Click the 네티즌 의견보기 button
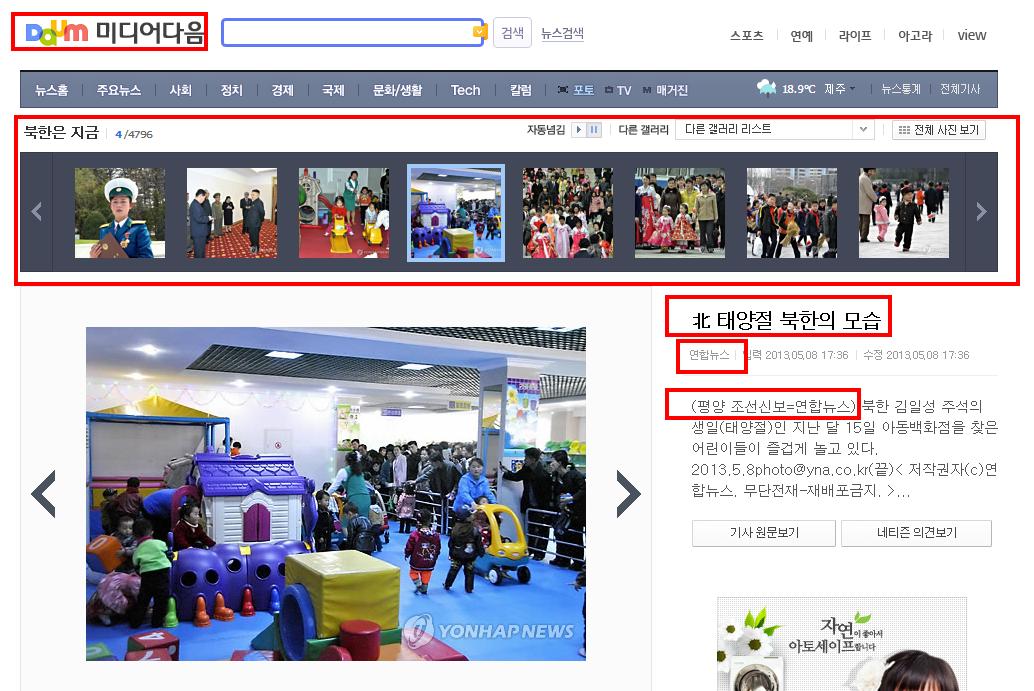The width and height of the screenshot is (1034, 691). coord(917,533)
